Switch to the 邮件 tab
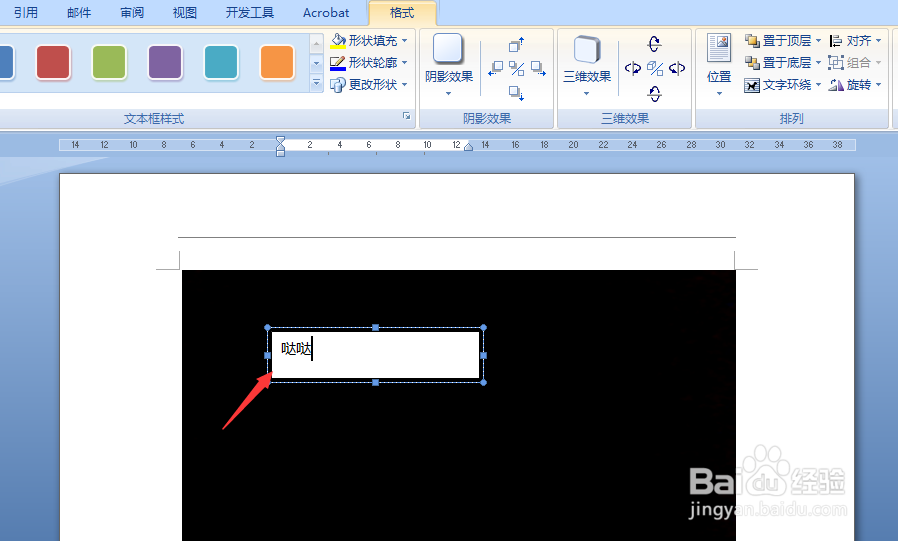Image resolution: width=898 pixels, height=541 pixels. point(79,13)
